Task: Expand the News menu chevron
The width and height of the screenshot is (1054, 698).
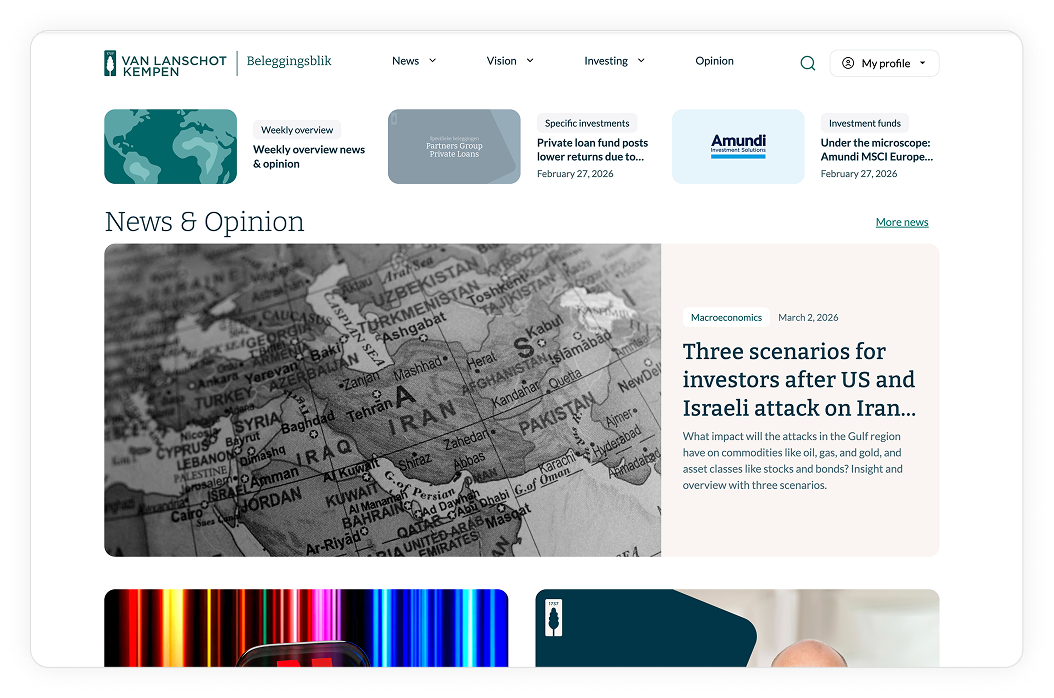Action: [x=433, y=61]
